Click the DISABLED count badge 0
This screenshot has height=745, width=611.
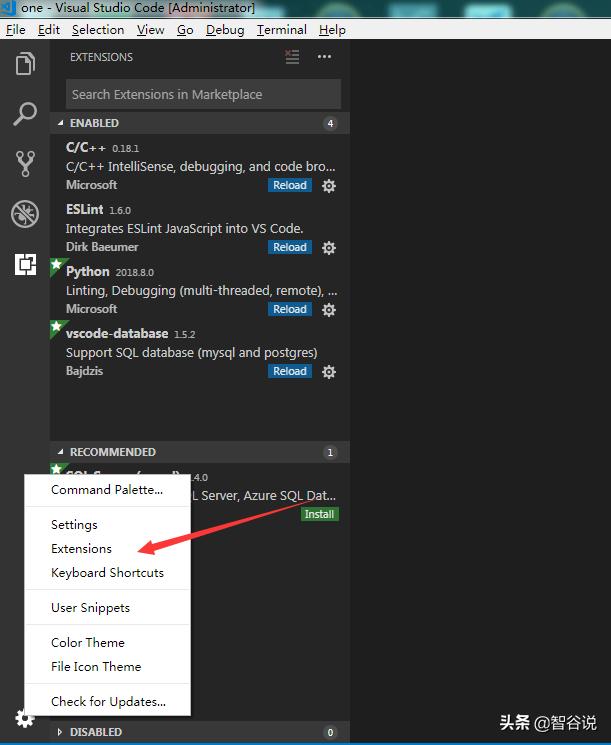click(x=330, y=732)
